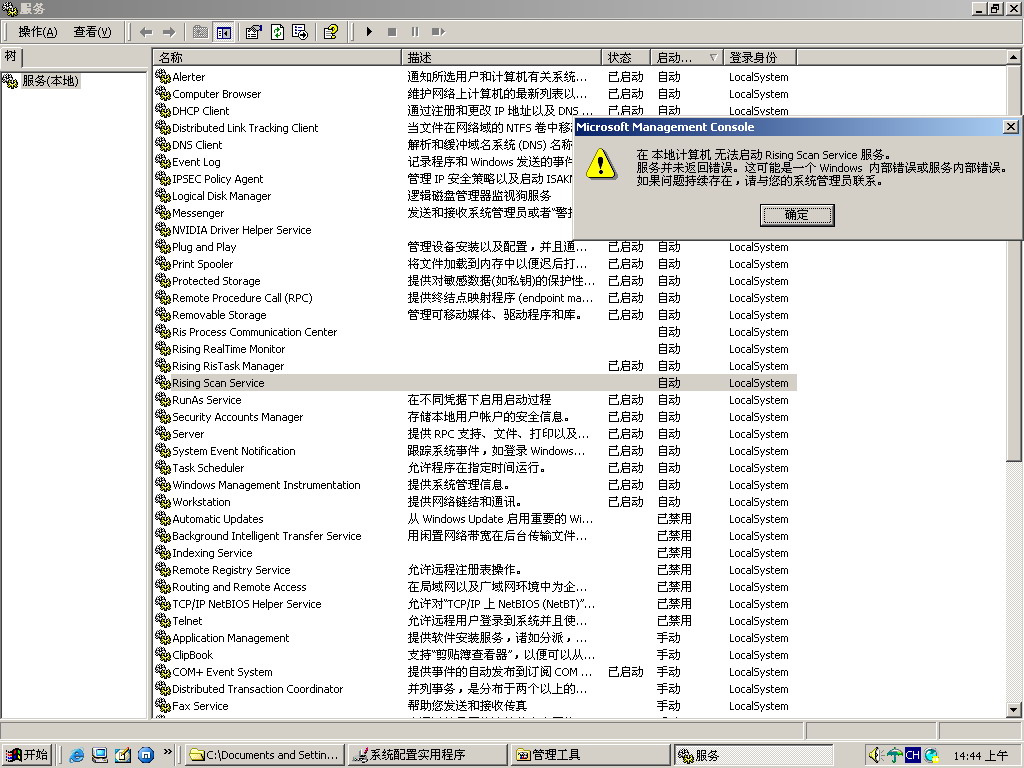Select the DHCP Client service icon
Viewport: 1024px width, 768px height.
click(x=163, y=110)
